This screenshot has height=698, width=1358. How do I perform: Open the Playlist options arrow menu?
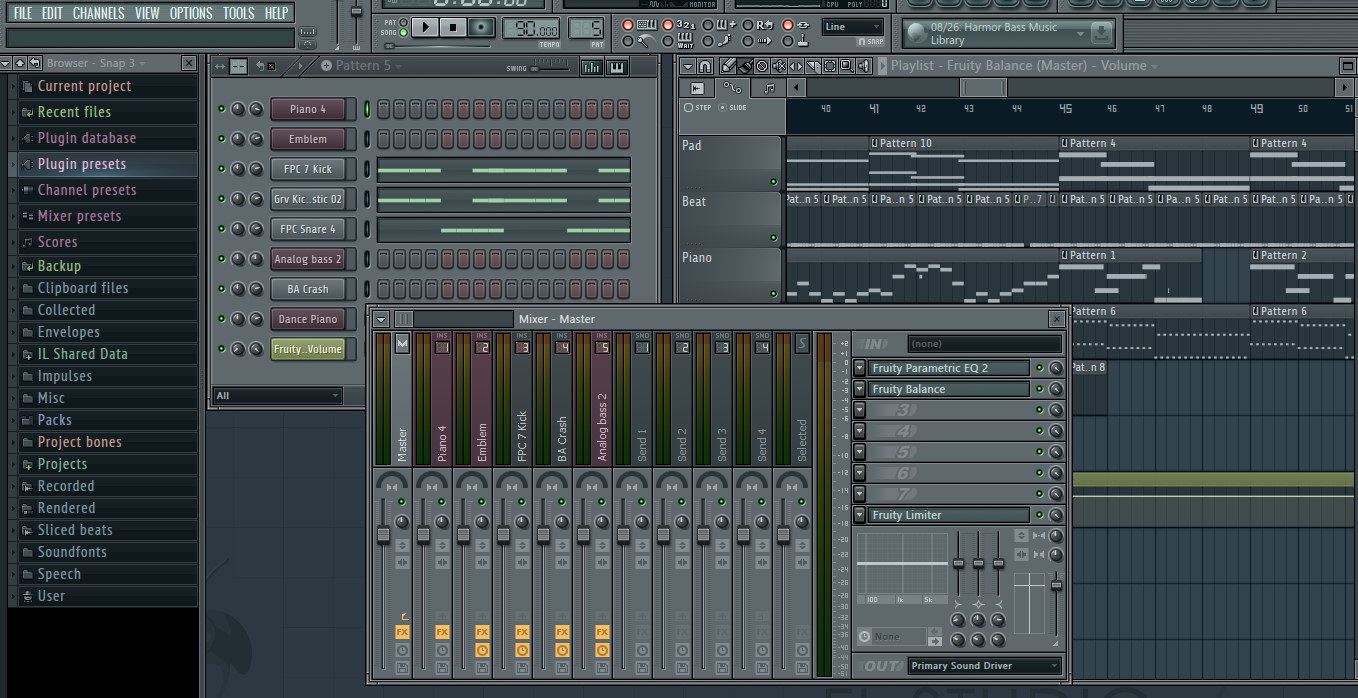coord(688,66)
